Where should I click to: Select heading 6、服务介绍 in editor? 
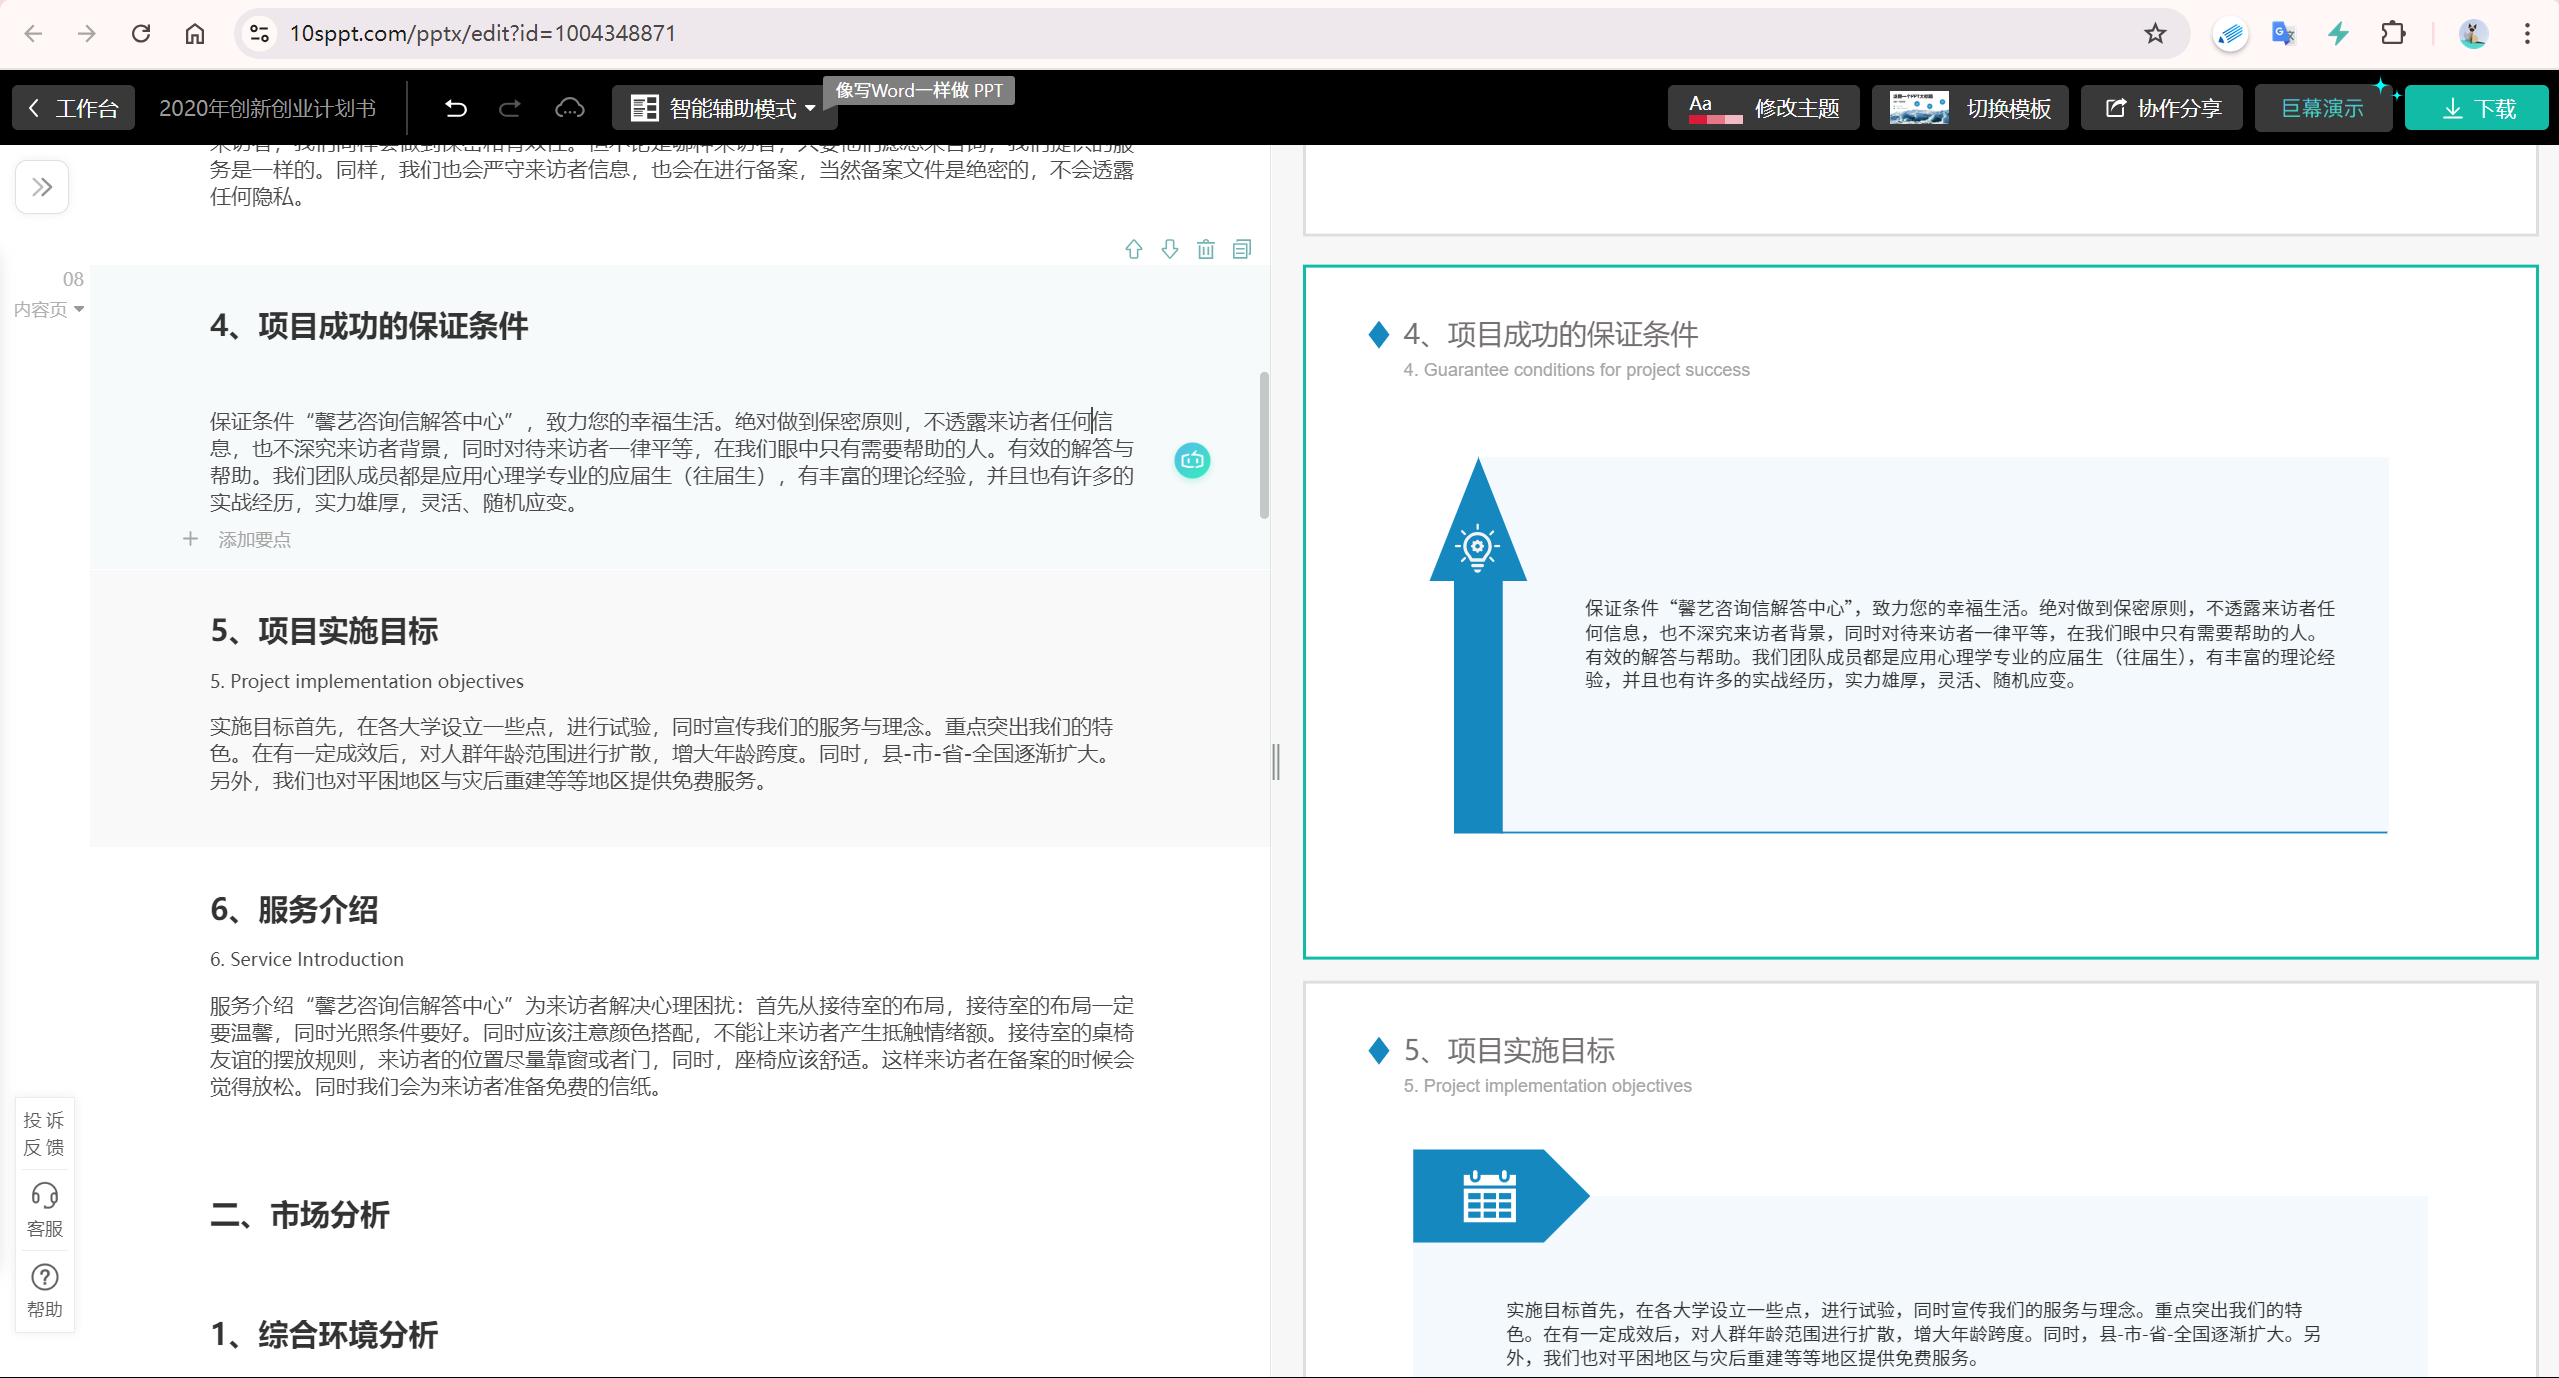coord(294,910)
